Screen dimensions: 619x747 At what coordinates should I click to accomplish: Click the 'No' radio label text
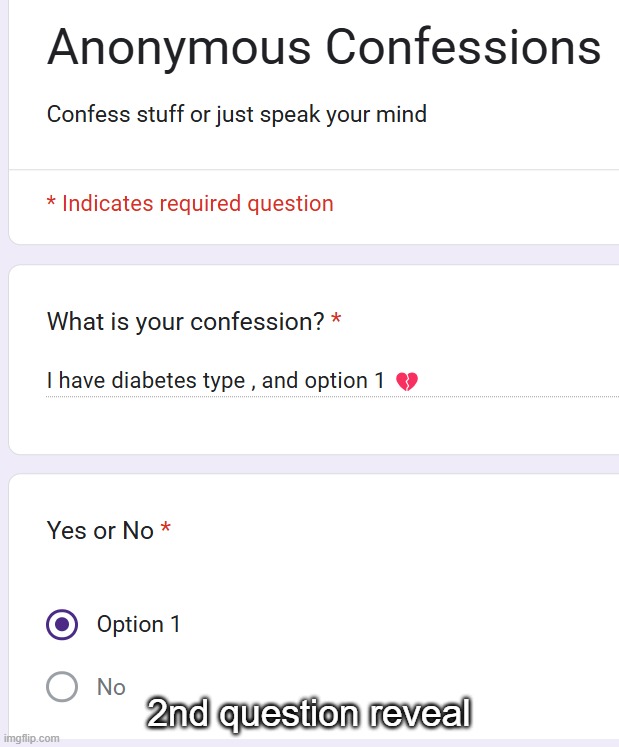pyautogui.click(x=111, y=687)
